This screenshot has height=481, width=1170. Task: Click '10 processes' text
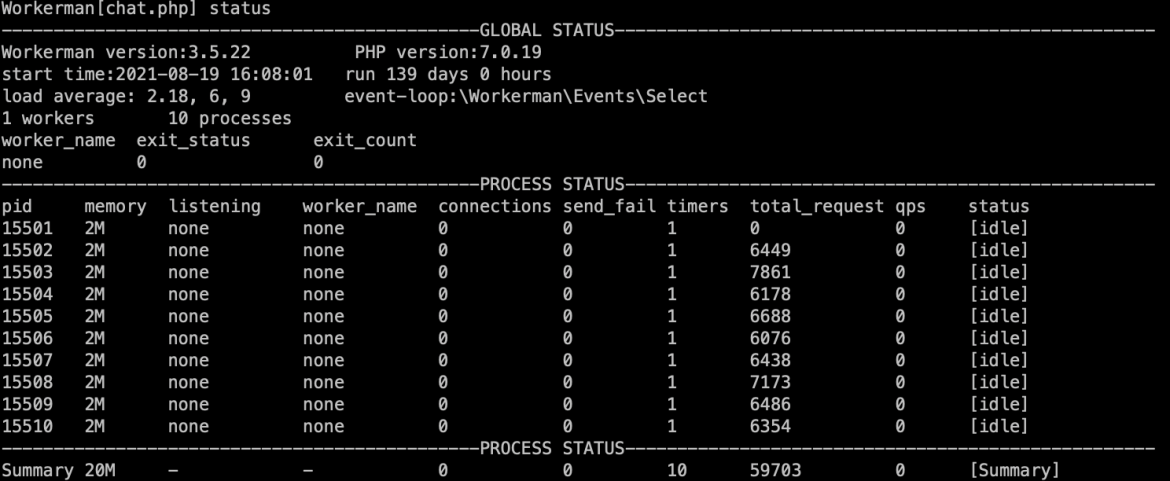230,119
